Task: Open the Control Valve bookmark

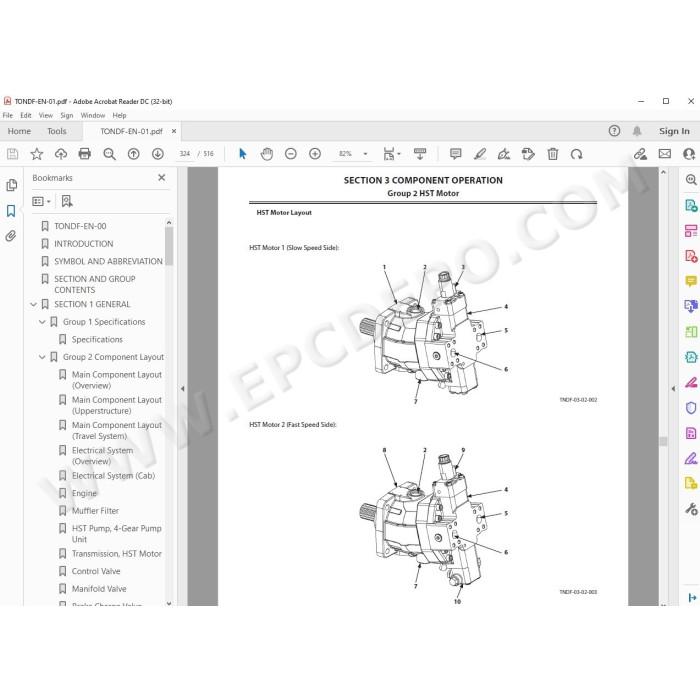Action: coord(96,571)
